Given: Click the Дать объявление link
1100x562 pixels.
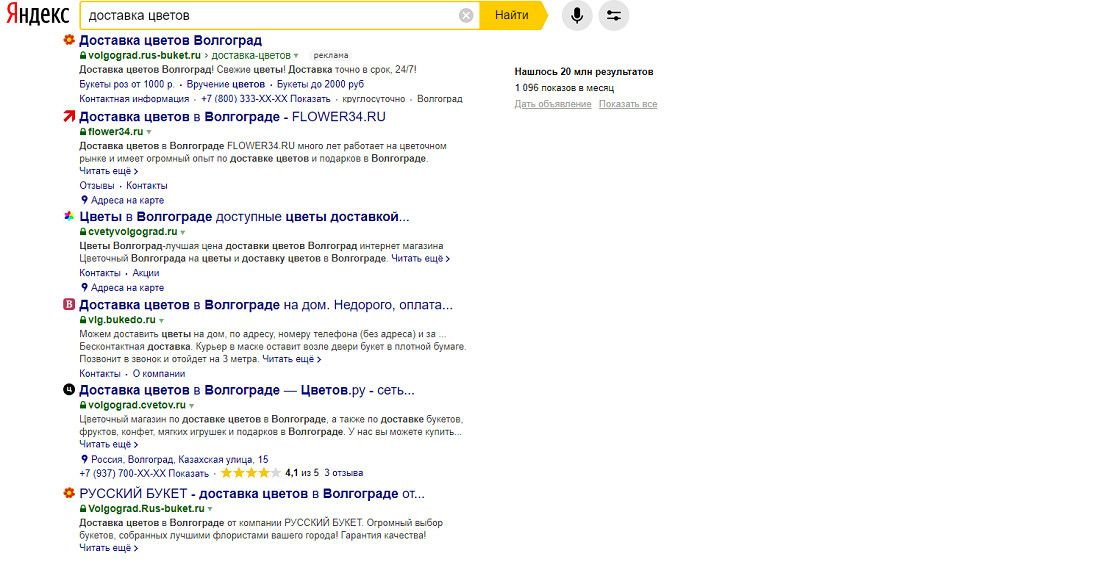Looking at the screenshot, I should 553,104.
